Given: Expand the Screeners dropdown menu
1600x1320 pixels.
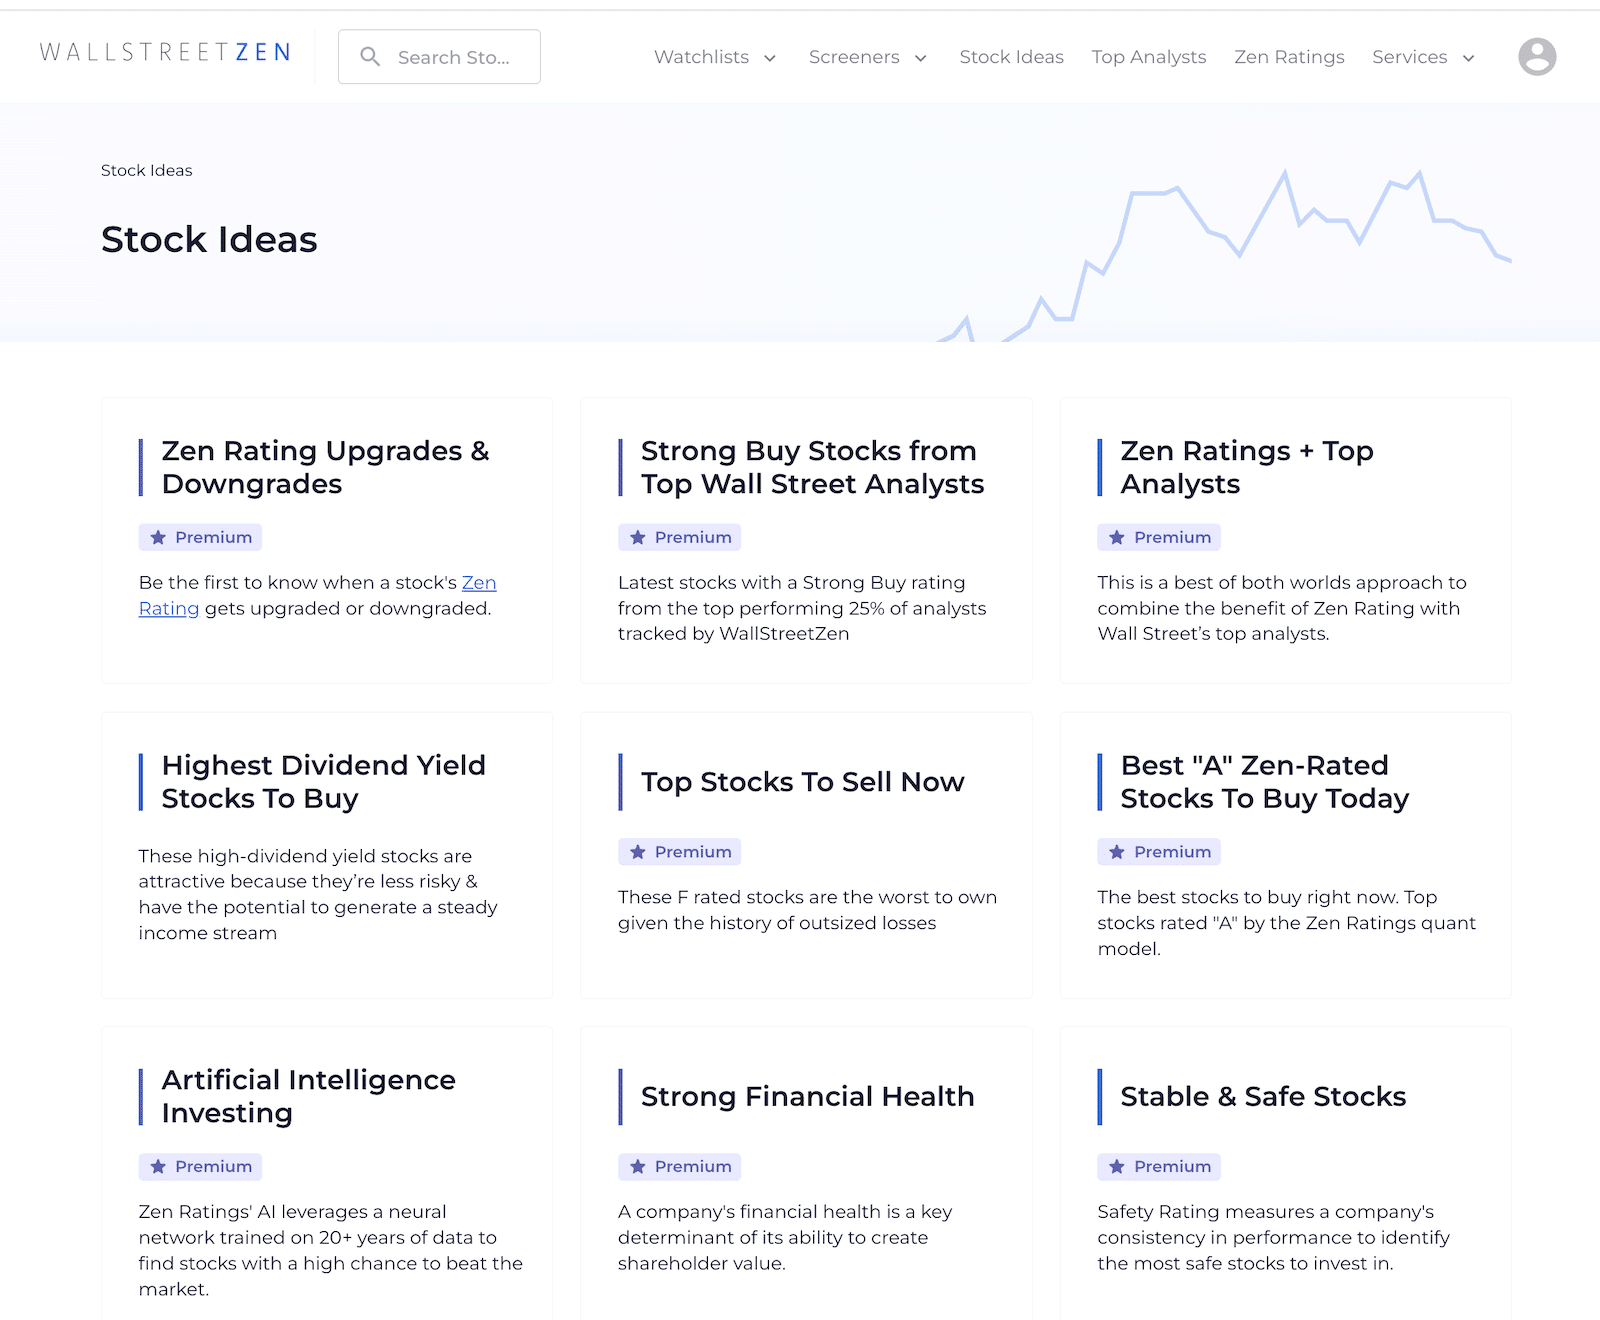Looking at the screenshot, I should [x=867, y=57].
